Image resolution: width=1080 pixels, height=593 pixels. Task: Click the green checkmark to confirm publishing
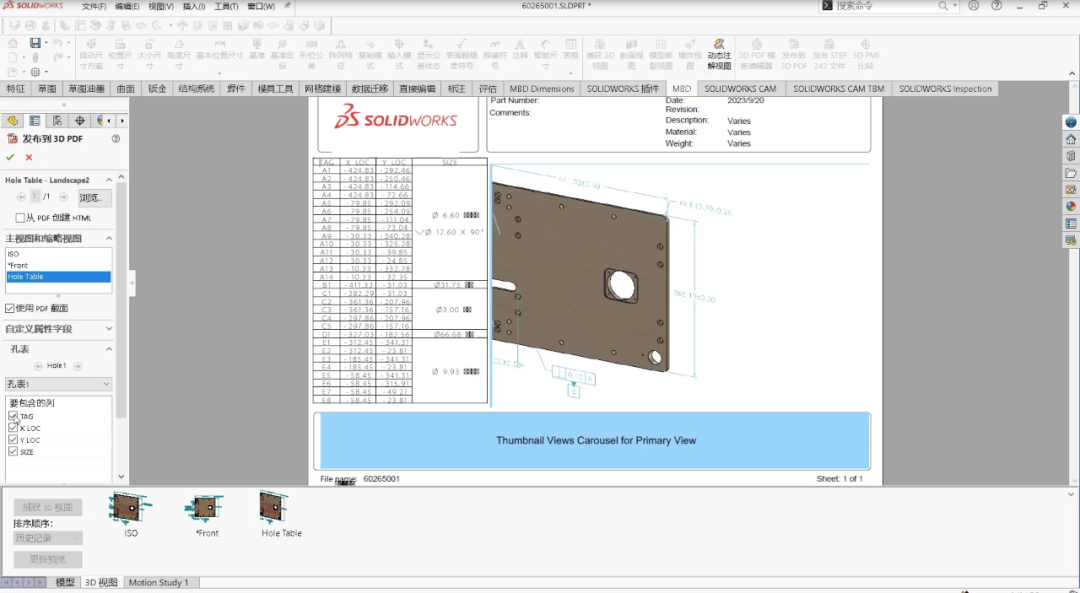pyautogui.click(x=10, y=157)
